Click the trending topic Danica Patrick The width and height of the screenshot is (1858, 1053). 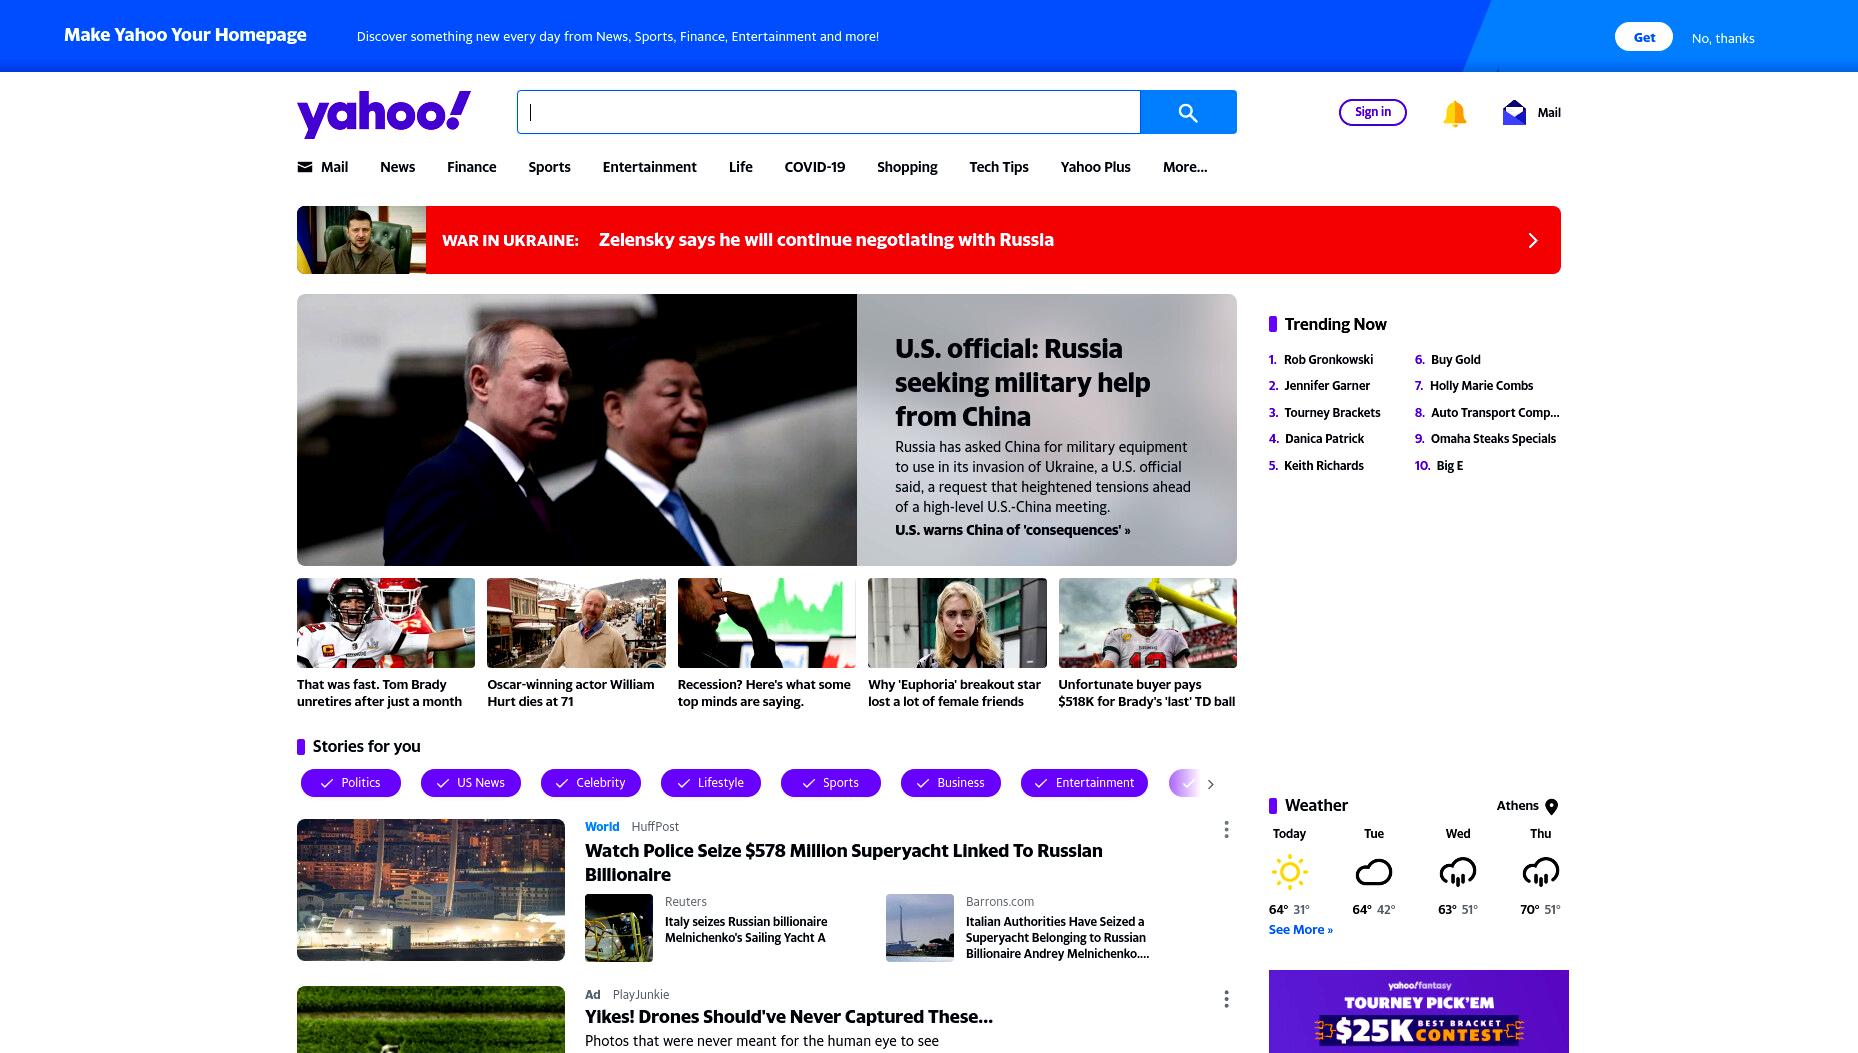1324,439
